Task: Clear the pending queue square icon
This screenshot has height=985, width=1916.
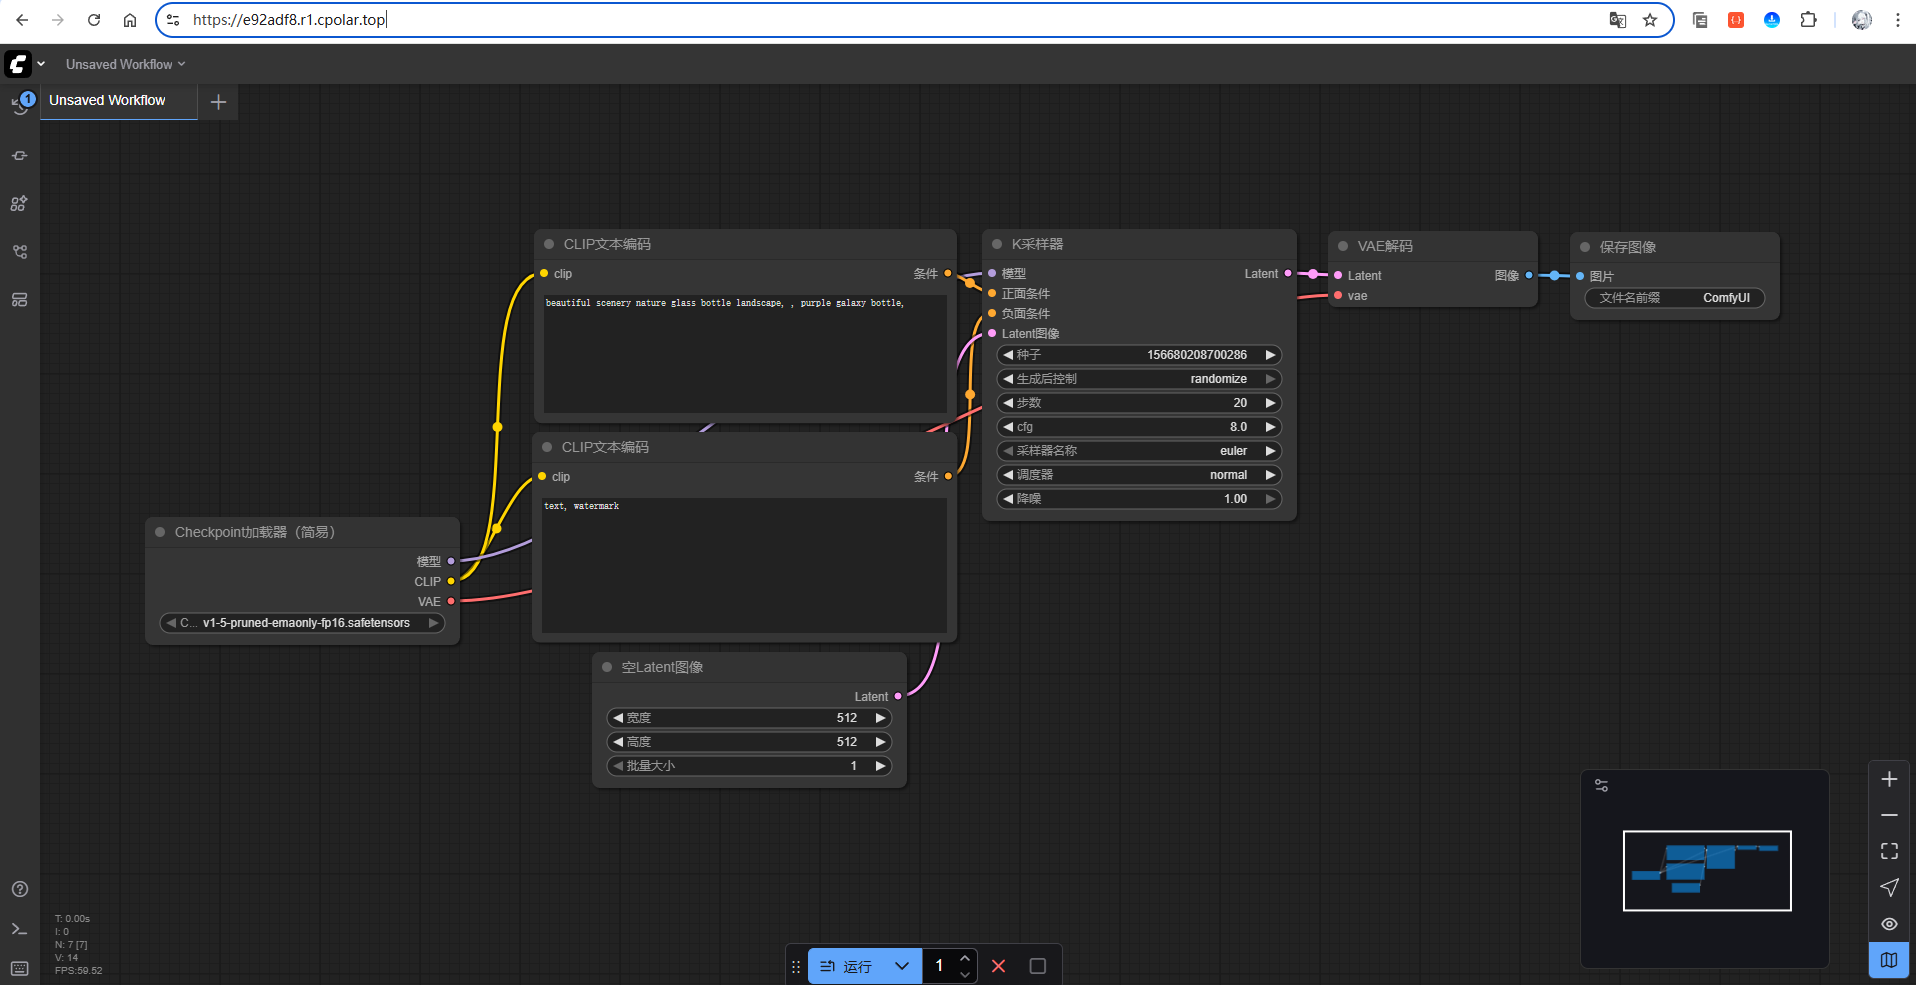Action: coord(1038,966)
